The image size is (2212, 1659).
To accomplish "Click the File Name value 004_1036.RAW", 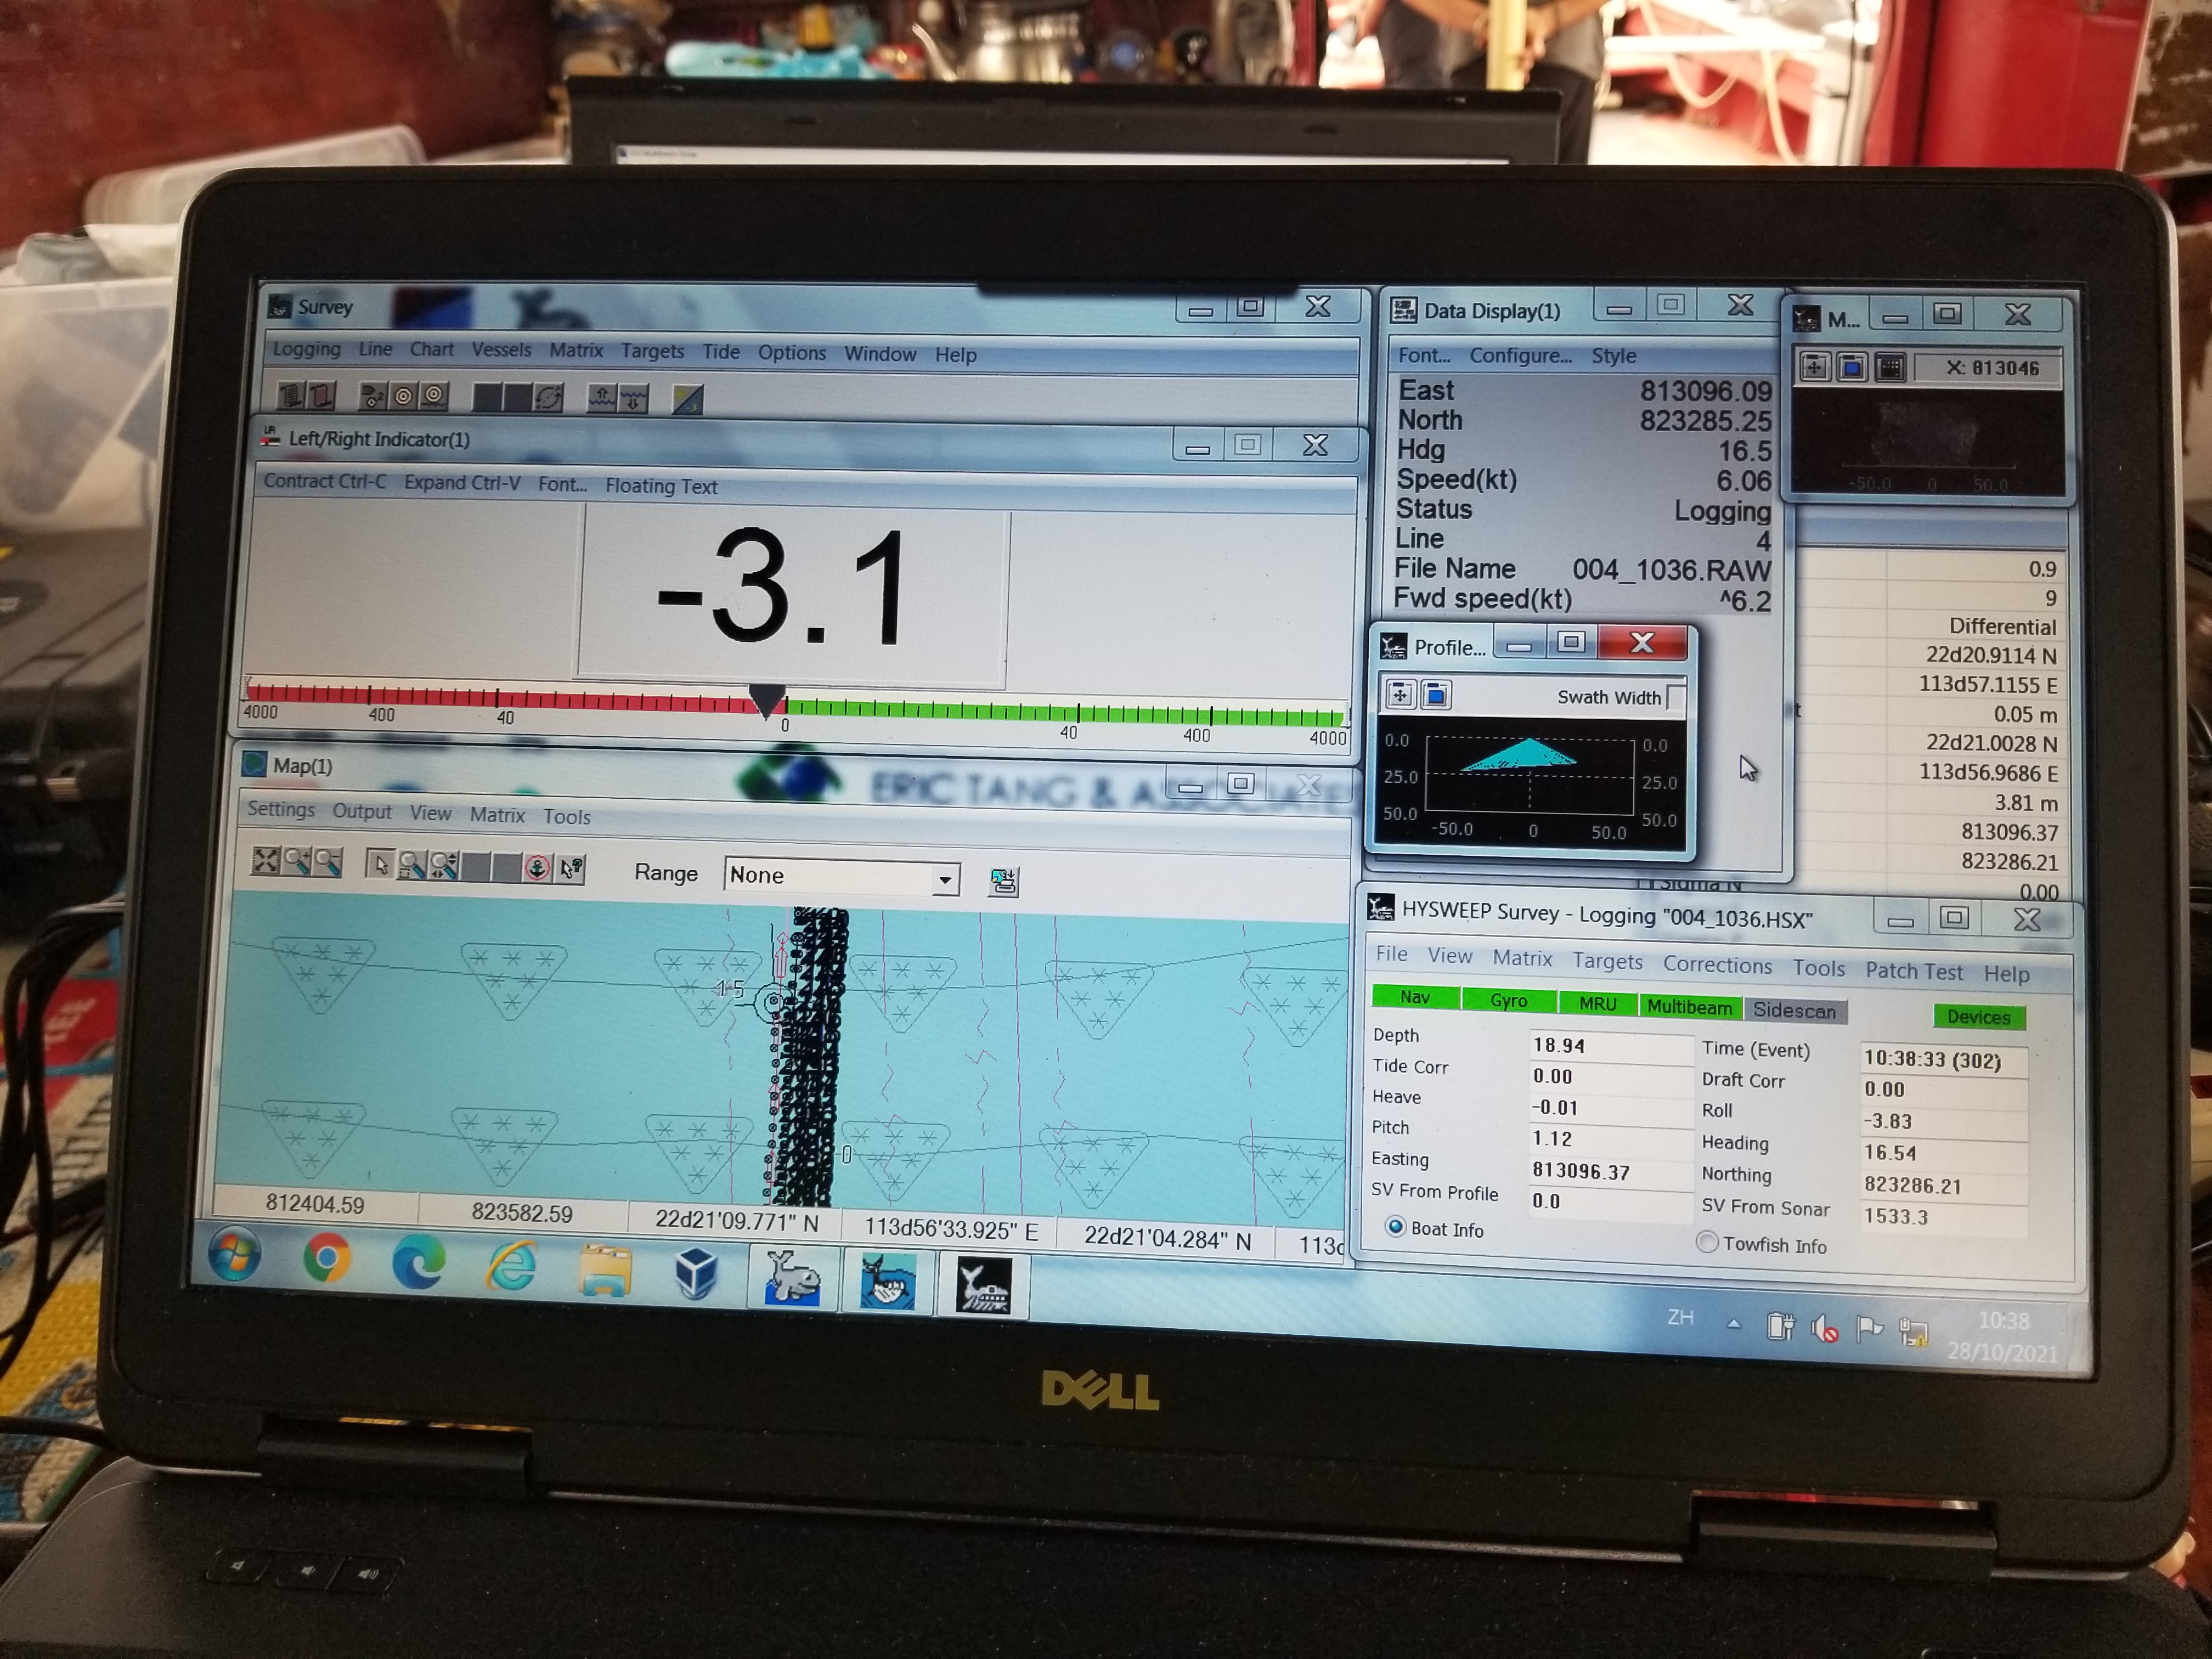I will pyautogui.click(x=1671, y=570).
